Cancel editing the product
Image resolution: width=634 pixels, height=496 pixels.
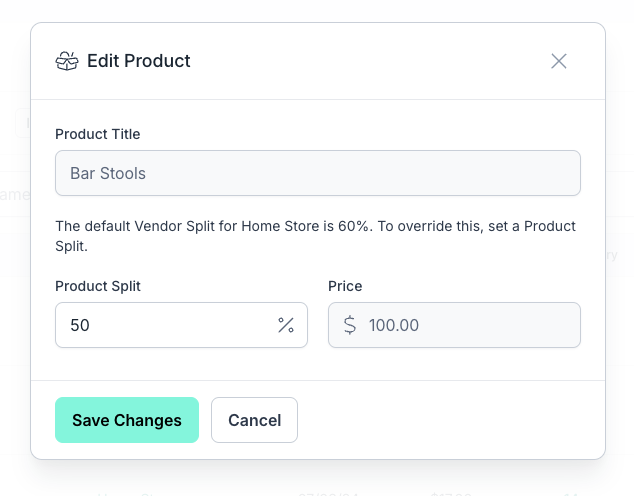(x=254, y=420)
